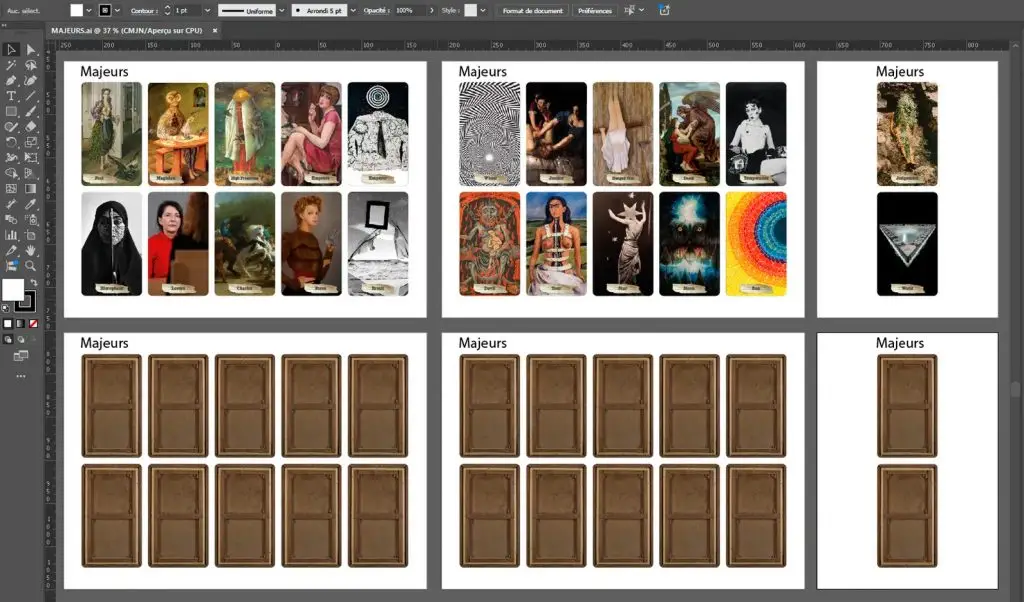Click the Opacité 100% input field
The image size is (1024, 602).
tap(408, 10)
